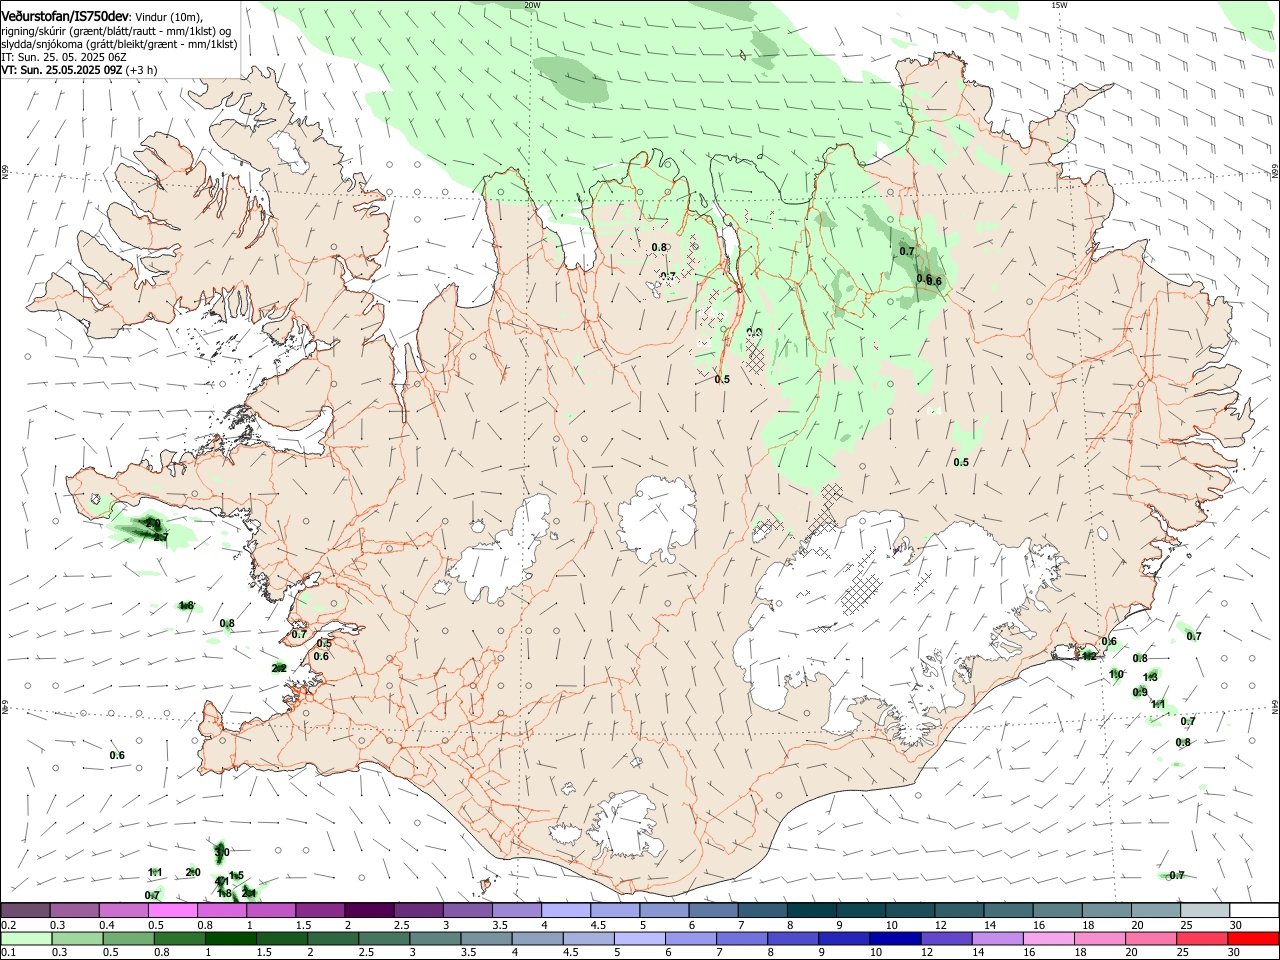Click the 2.2 precipitation value on the map
The height and width of the screenshot is (960, 1280).
[x=279, y=668]
